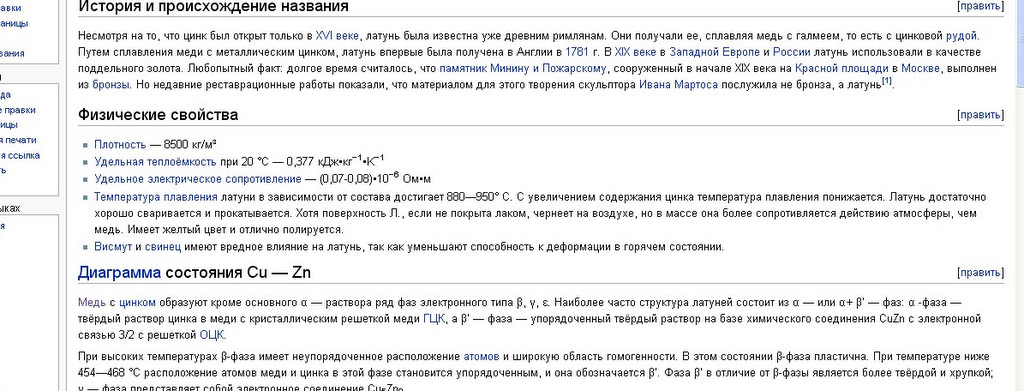This screenshot has height=391, width=1024.
Task: Follow Удельное электрическое сопротивление link
Action: coord(197,179)
